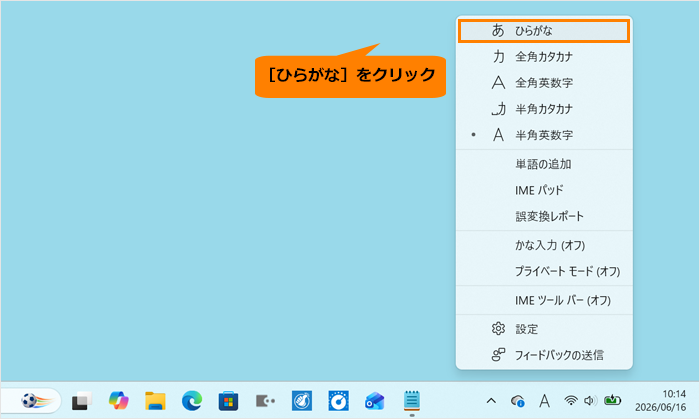The height and width of the screenshot is (419, 700).
Task: Open 単語の追加 from IME menu
Action: (544, 164)
